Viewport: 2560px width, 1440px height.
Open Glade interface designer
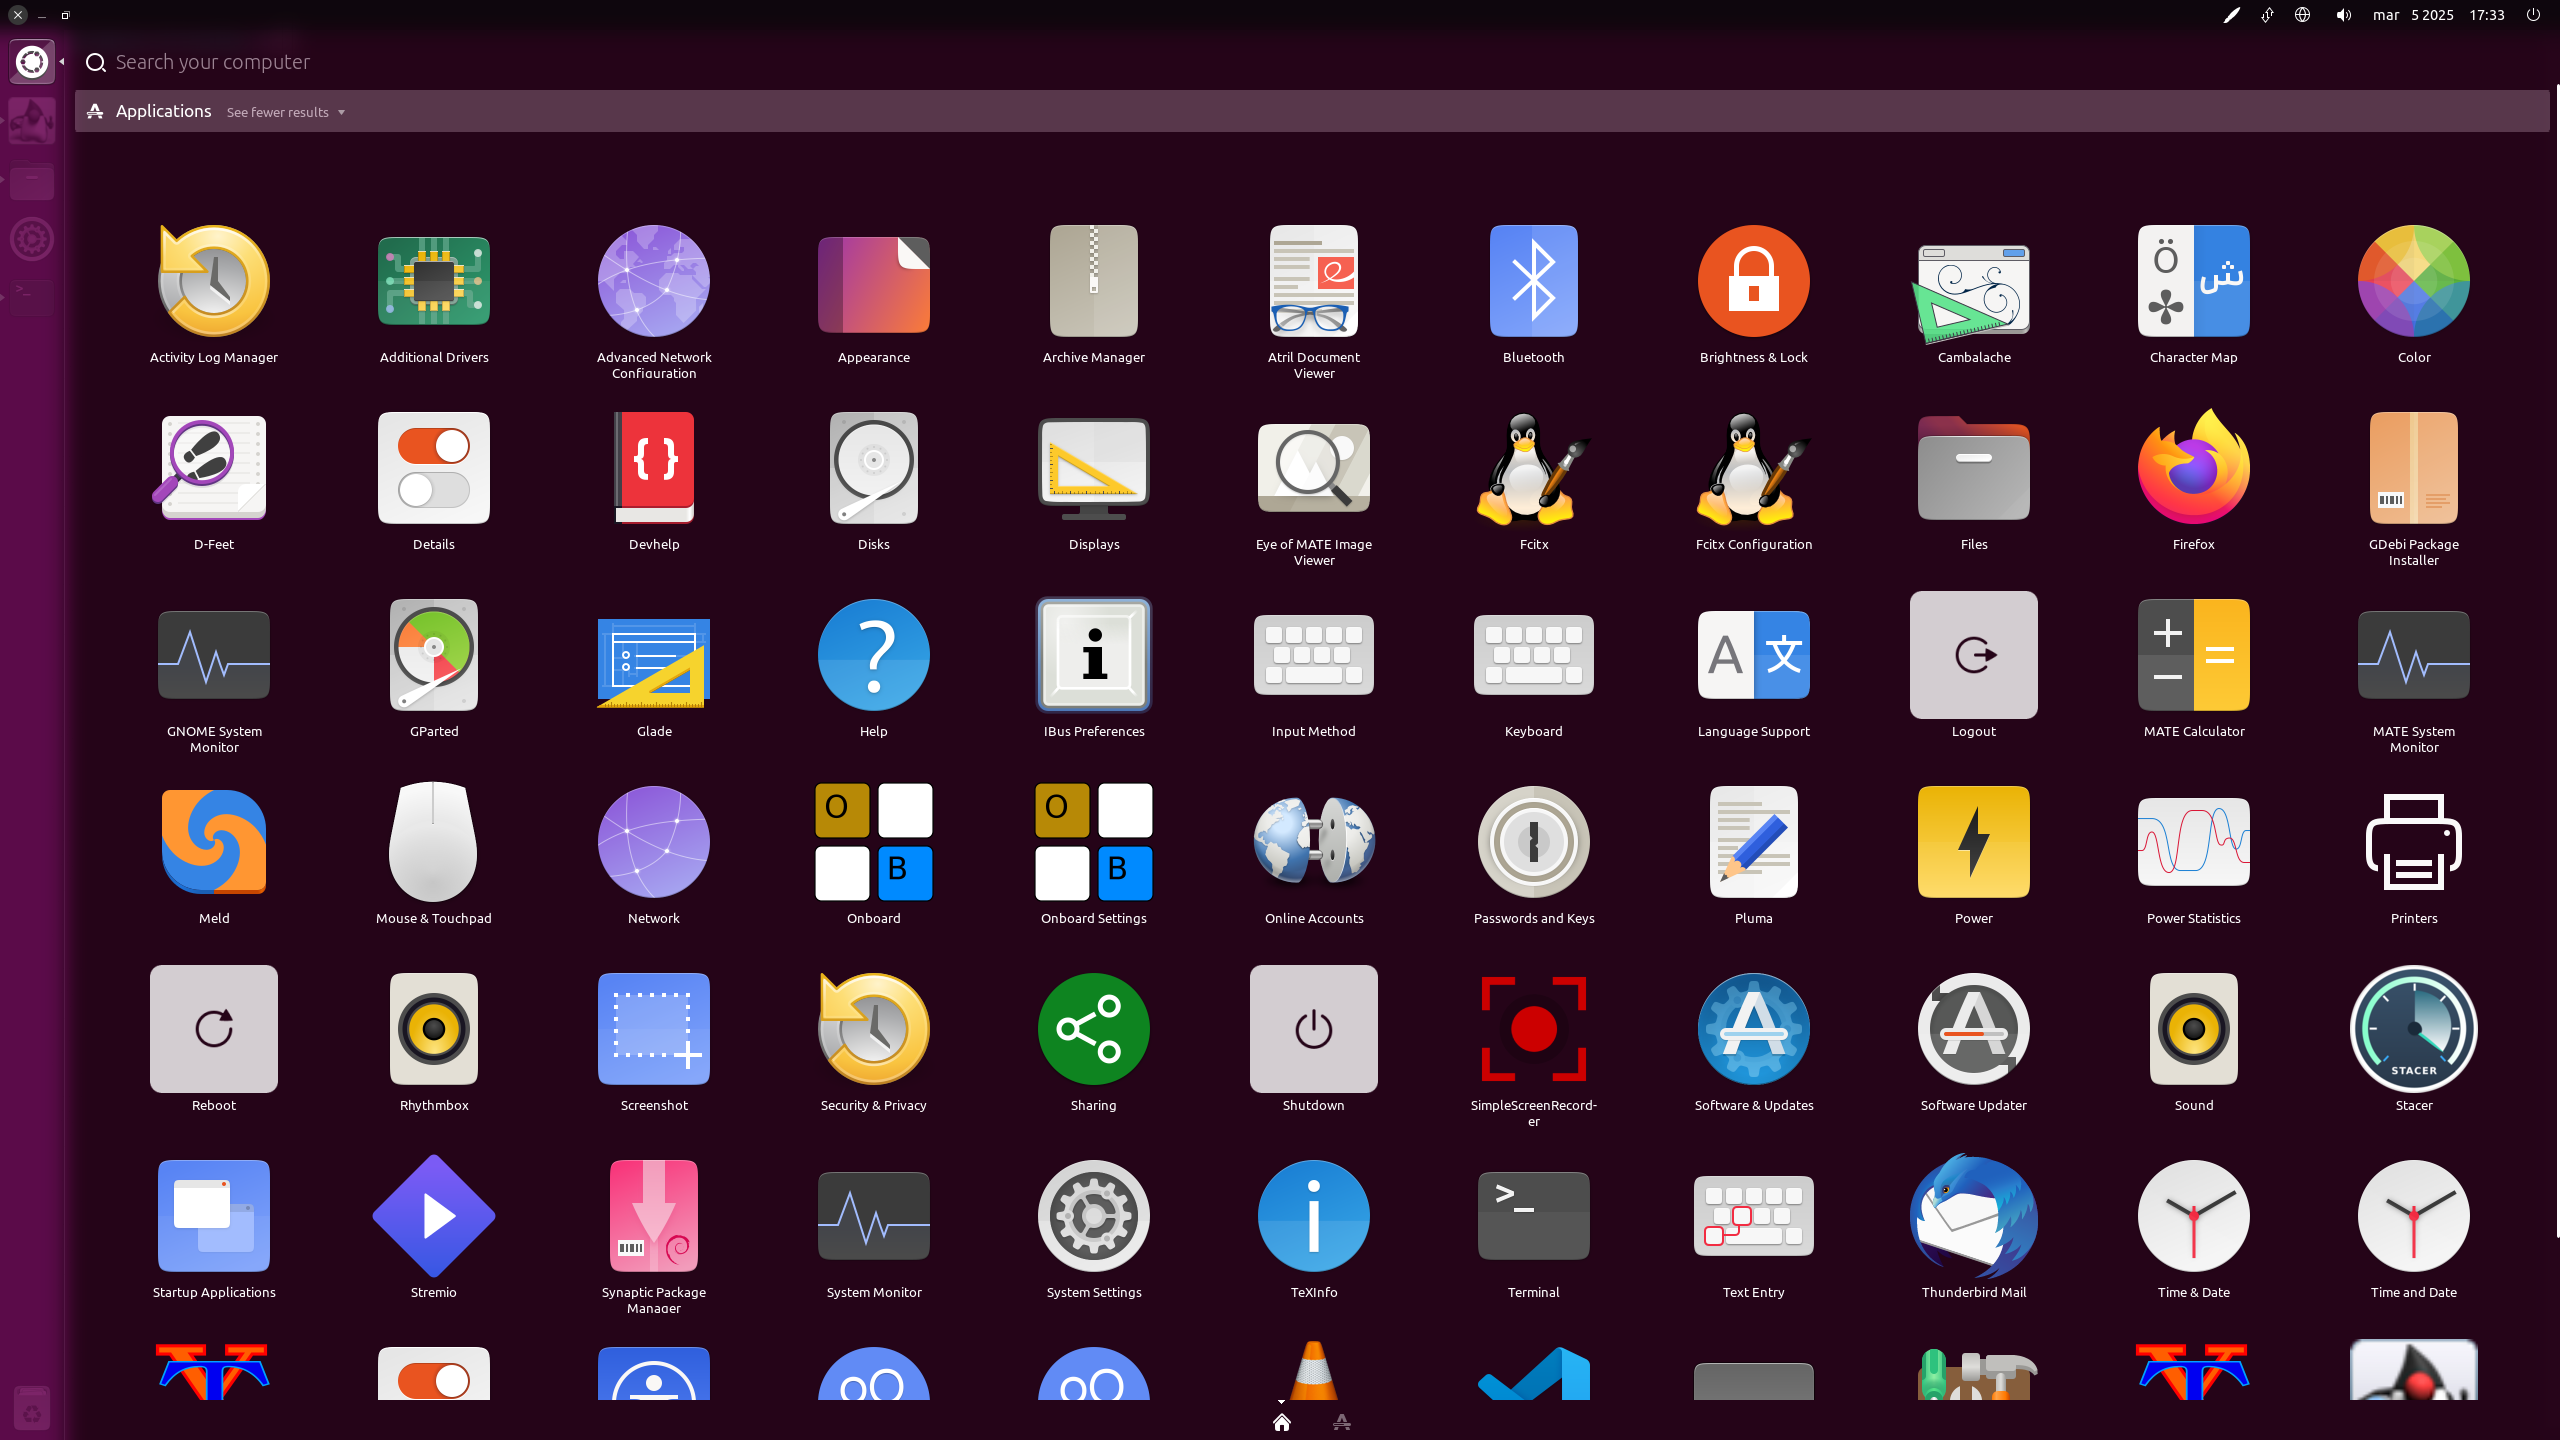click(x=653, y=663)
